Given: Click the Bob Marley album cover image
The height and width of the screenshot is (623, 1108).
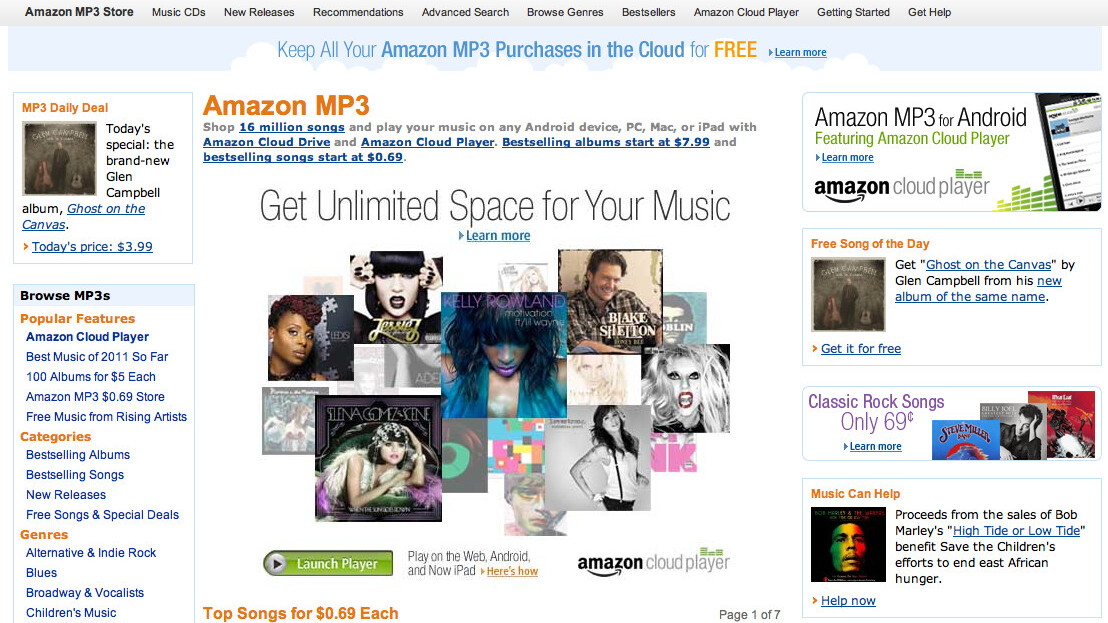Looking at the screenshot, I should coord(848,545).
